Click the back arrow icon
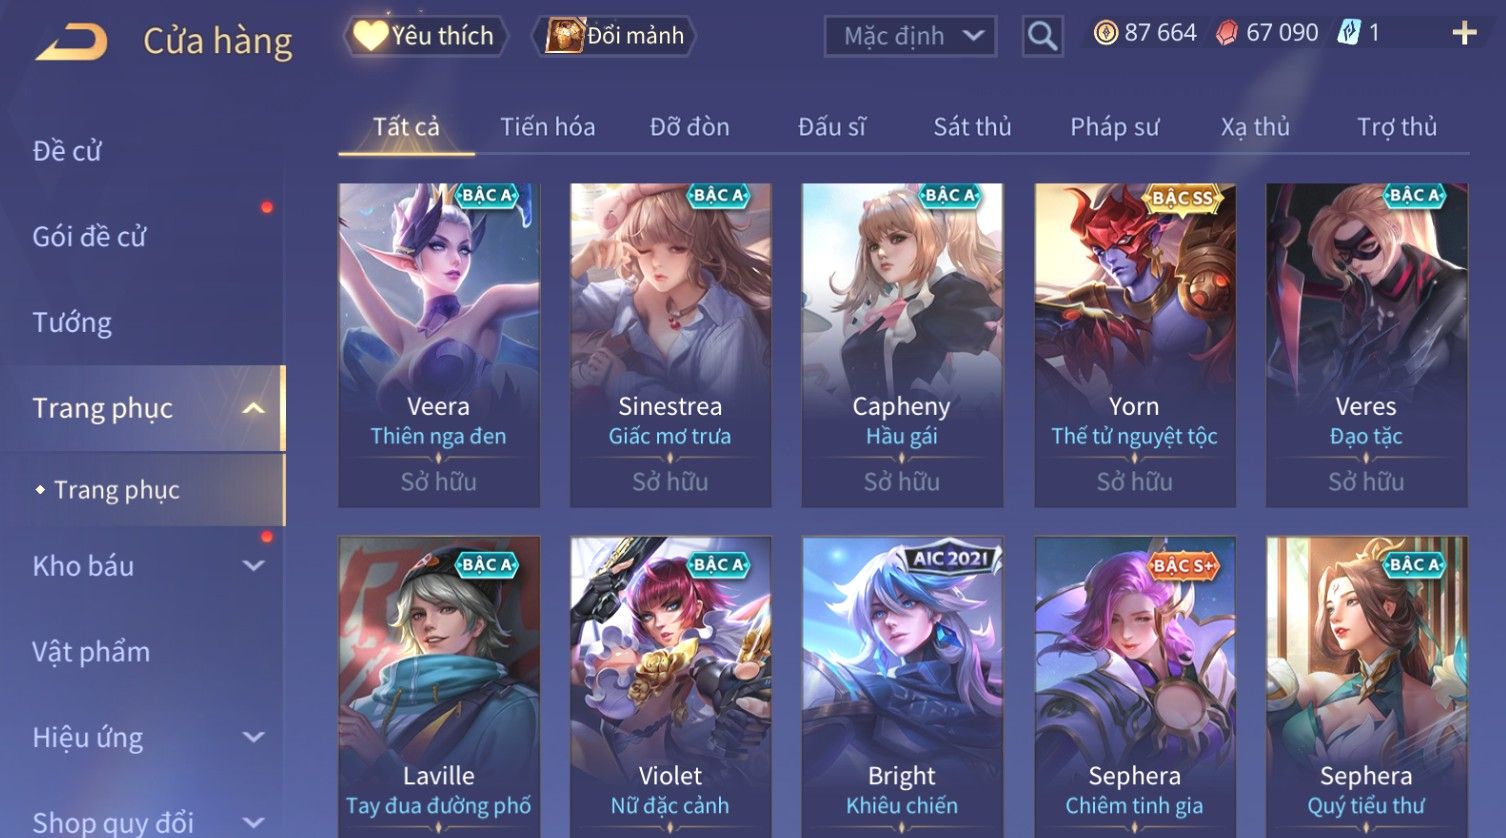The width and height of the screenshot is (1506, 838). [71, 42]
